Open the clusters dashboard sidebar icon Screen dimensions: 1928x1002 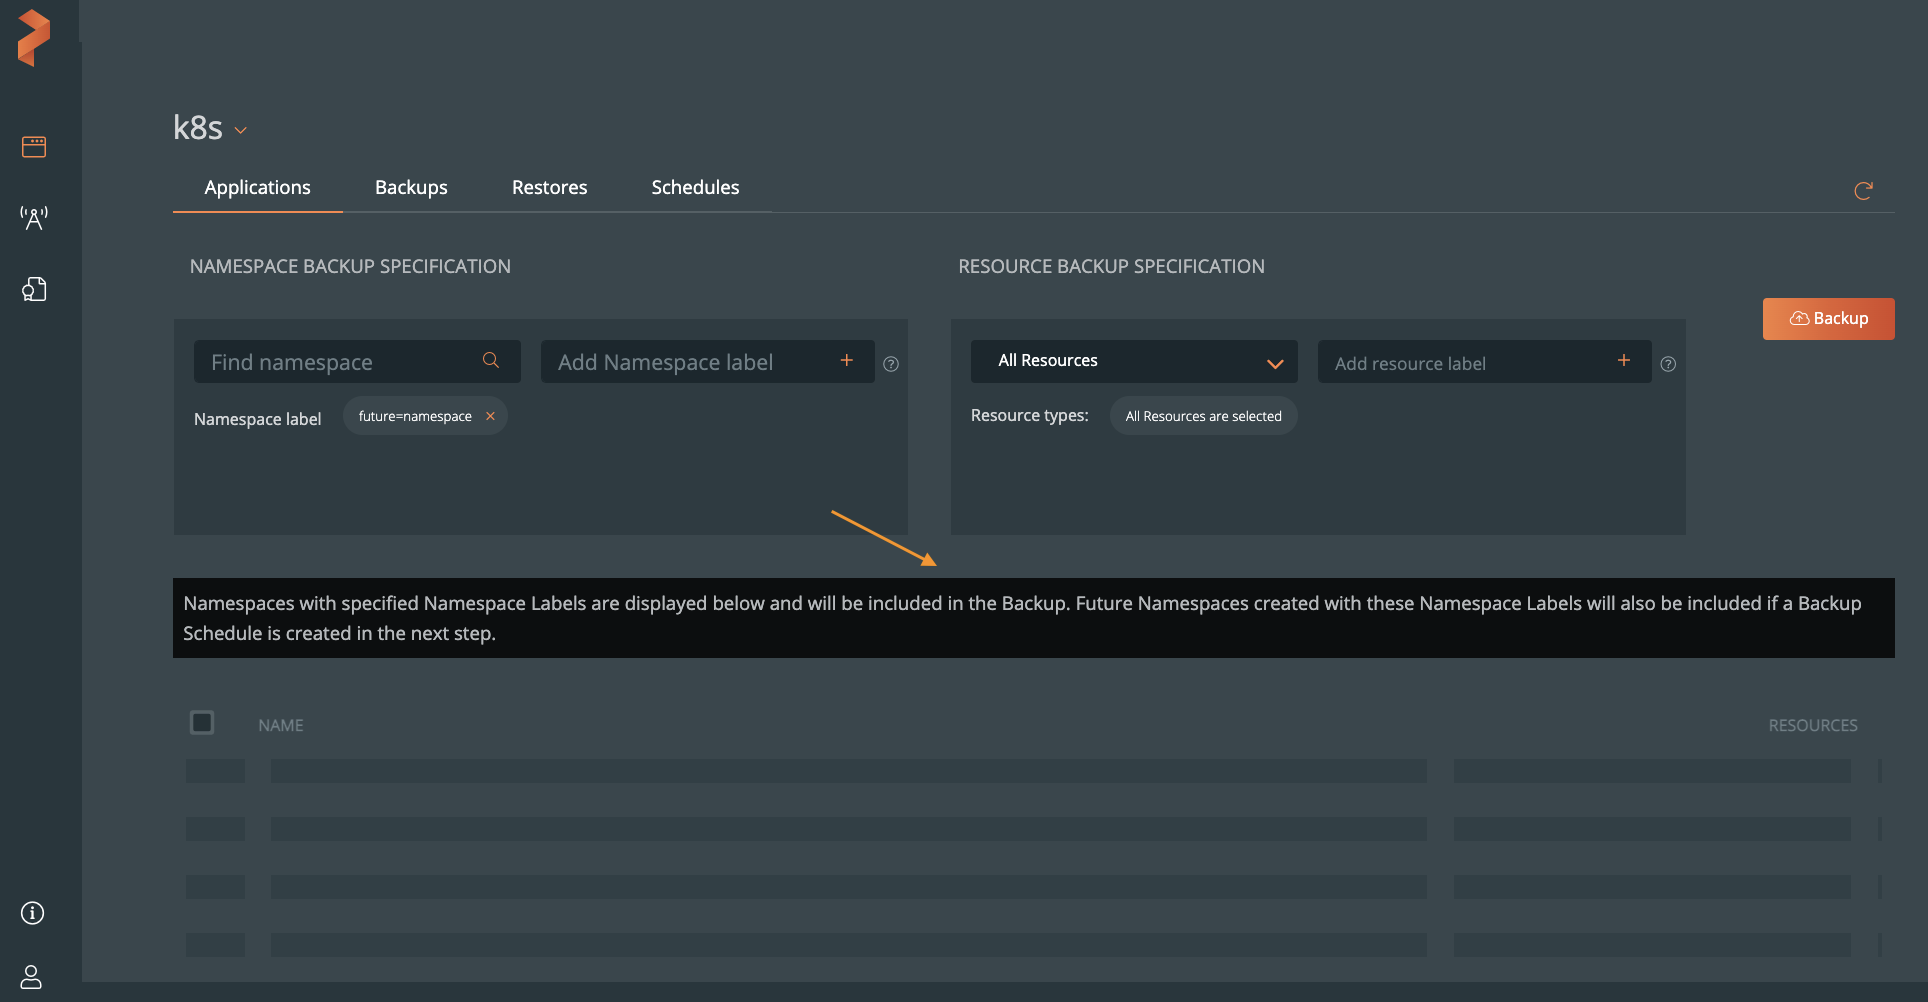(34, 147)
